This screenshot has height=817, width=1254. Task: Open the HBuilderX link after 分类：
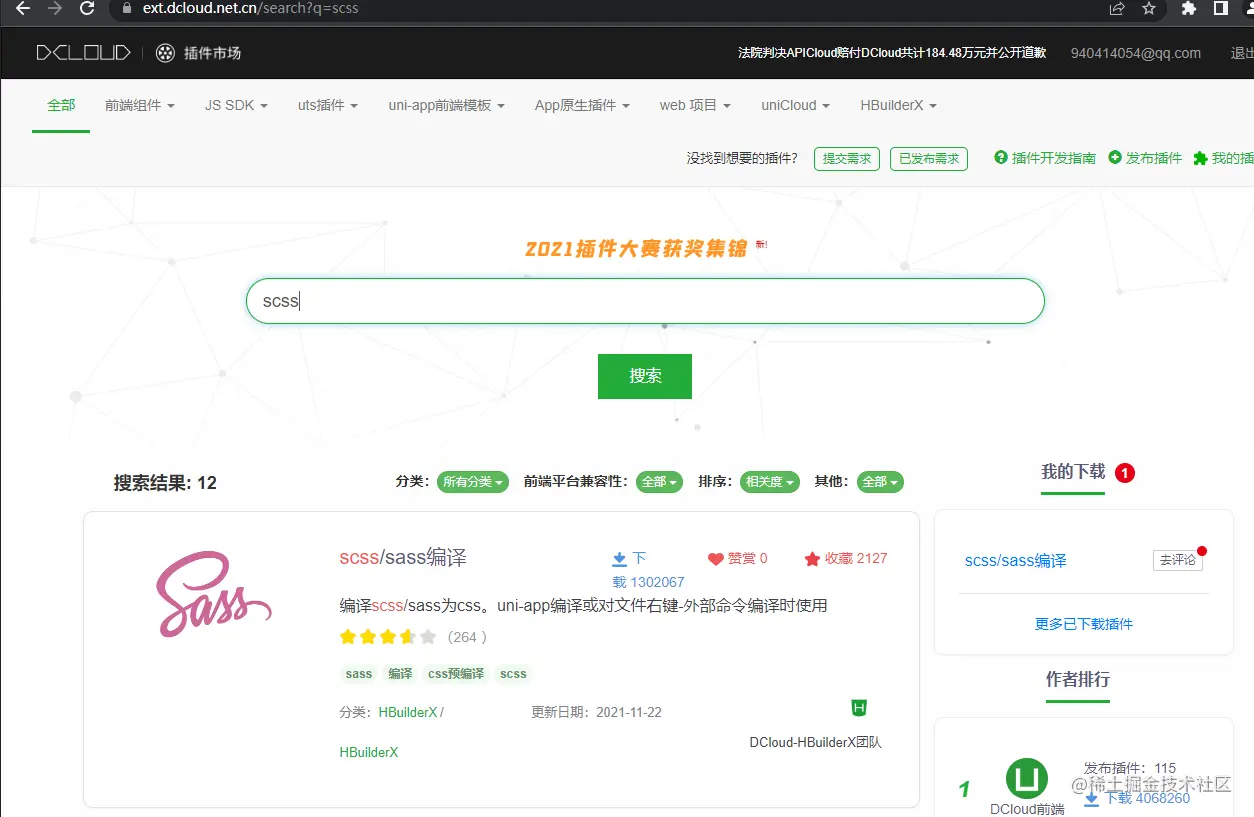(x=407, y=713)
